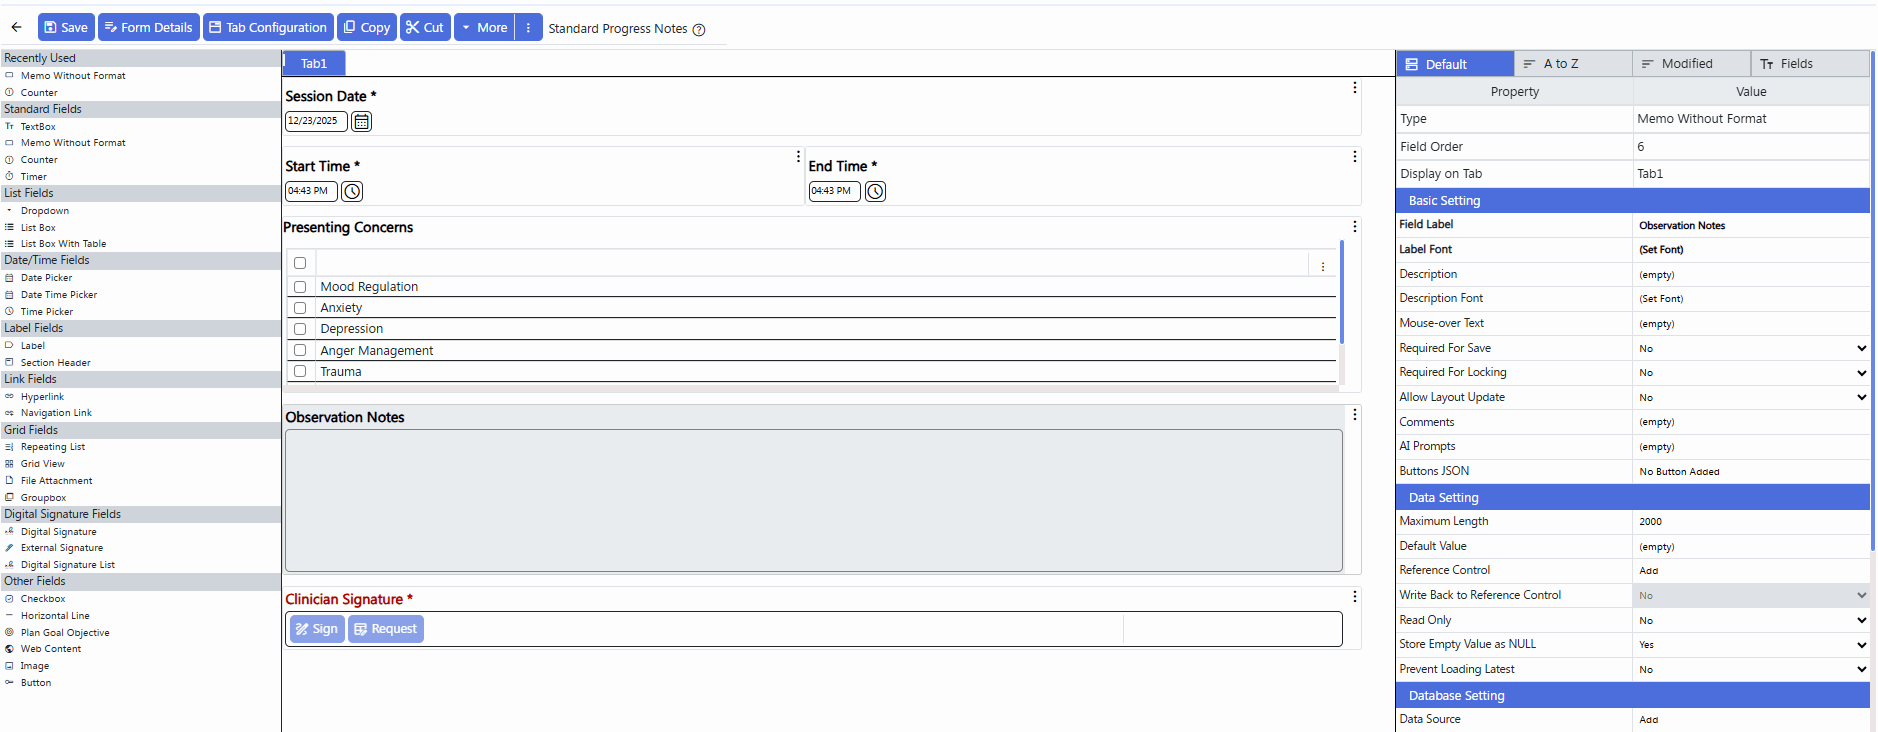Open the Store Empty Value as NULL dropdown

(1751, 645)
